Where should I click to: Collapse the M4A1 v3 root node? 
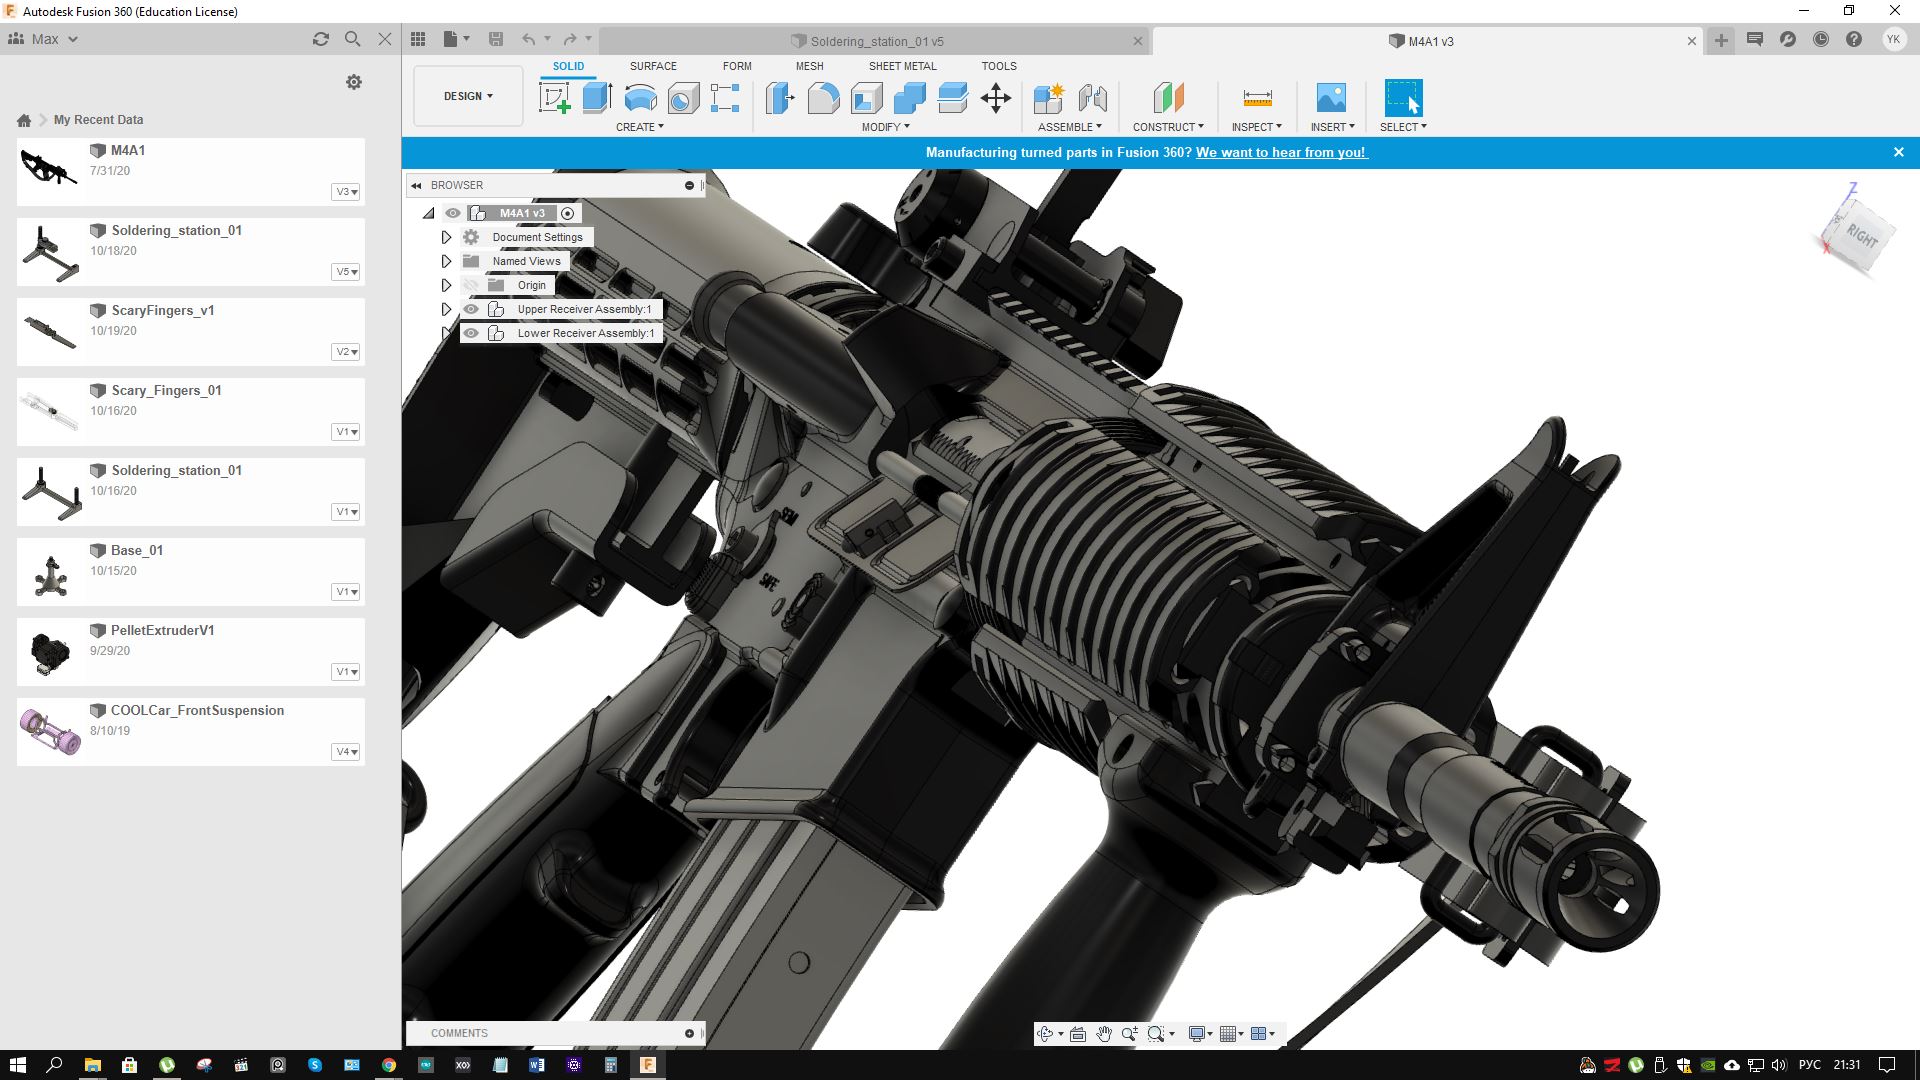[x=429, y=213]
